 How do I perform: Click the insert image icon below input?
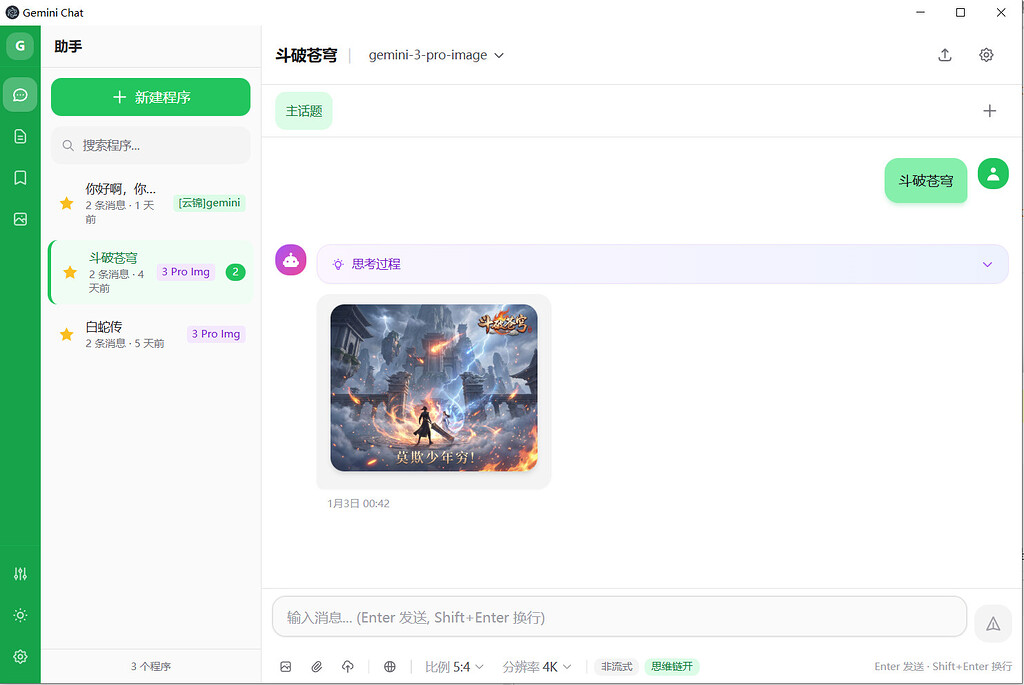click(285, 667)
